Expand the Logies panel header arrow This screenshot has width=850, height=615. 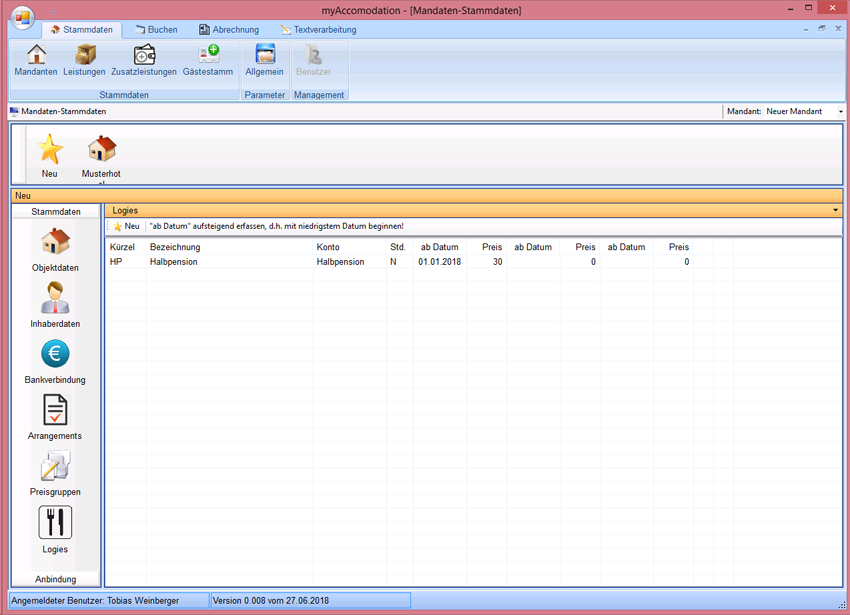point(835,211)
